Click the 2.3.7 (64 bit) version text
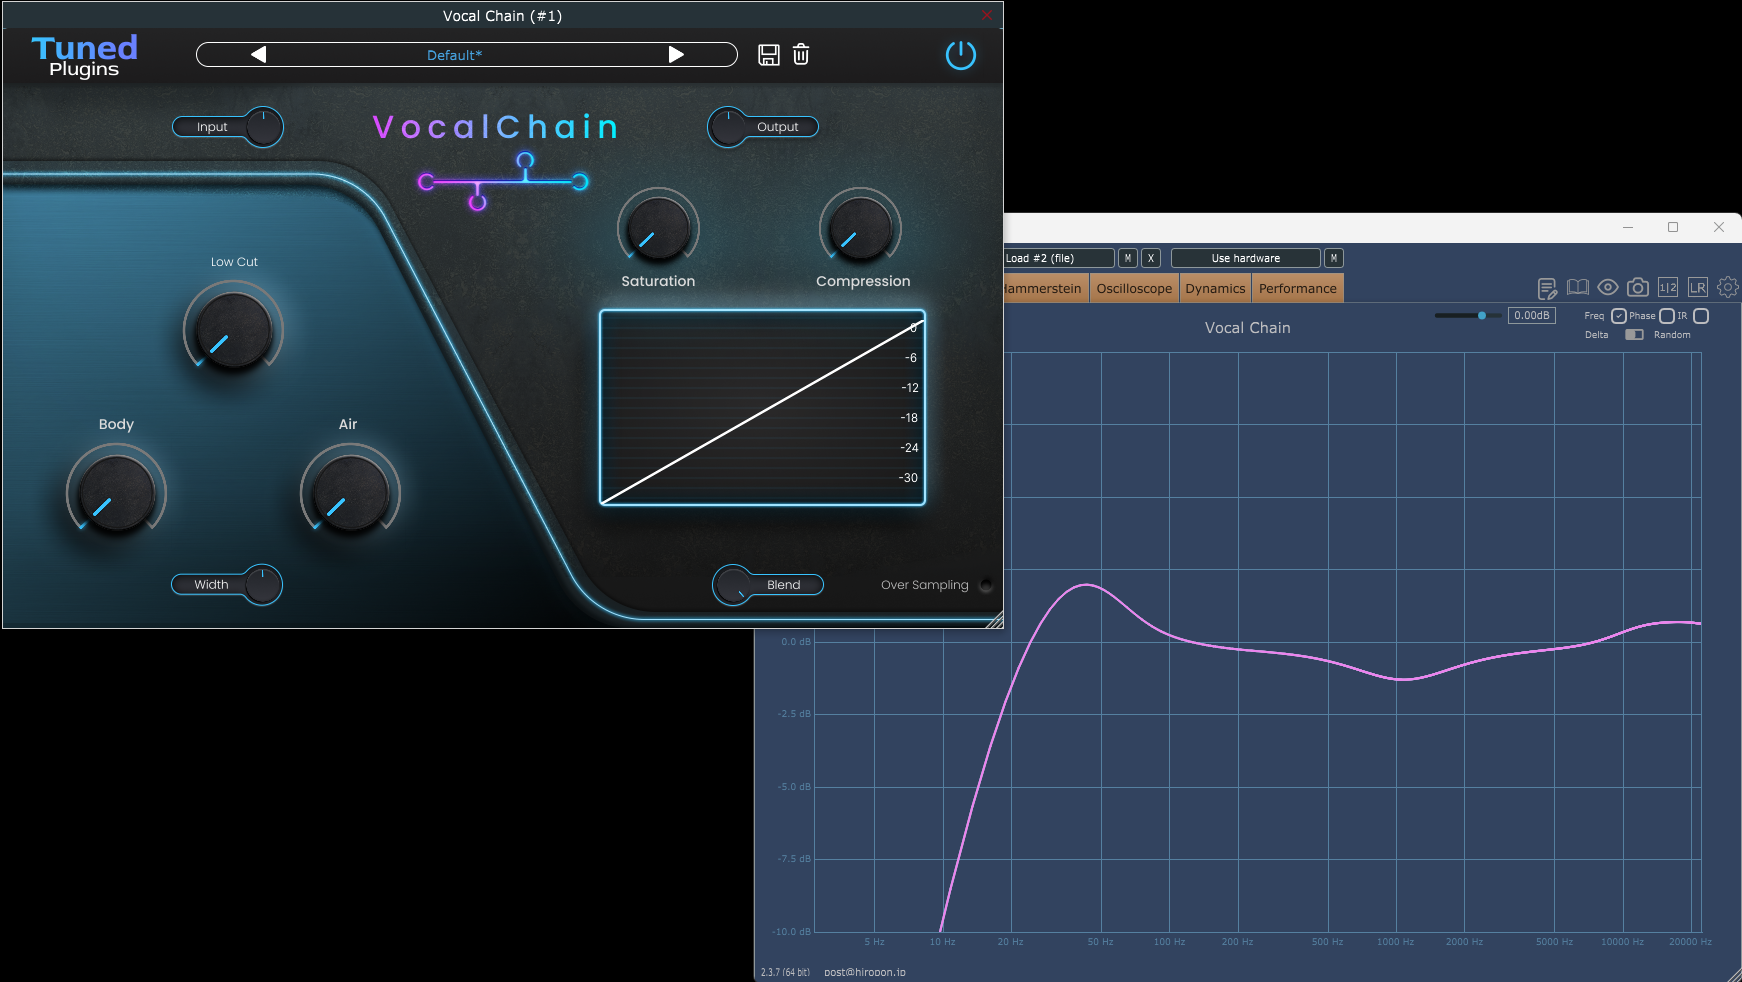Image resolution: width=1742 pixels, height=982 pixels. pos(785,972)
